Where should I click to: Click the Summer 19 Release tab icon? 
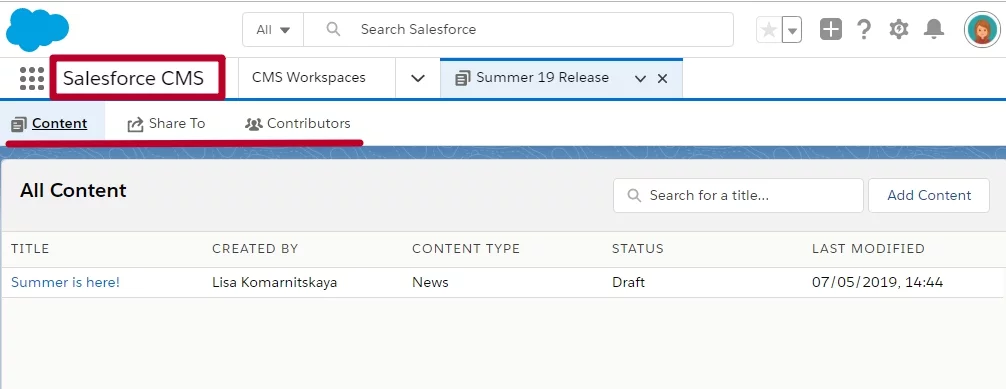[463, 78]
